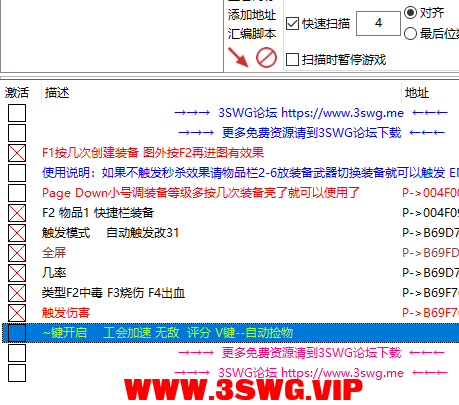
Task: Click the address of the F2 物品1 row
Action: click(430, 213)
